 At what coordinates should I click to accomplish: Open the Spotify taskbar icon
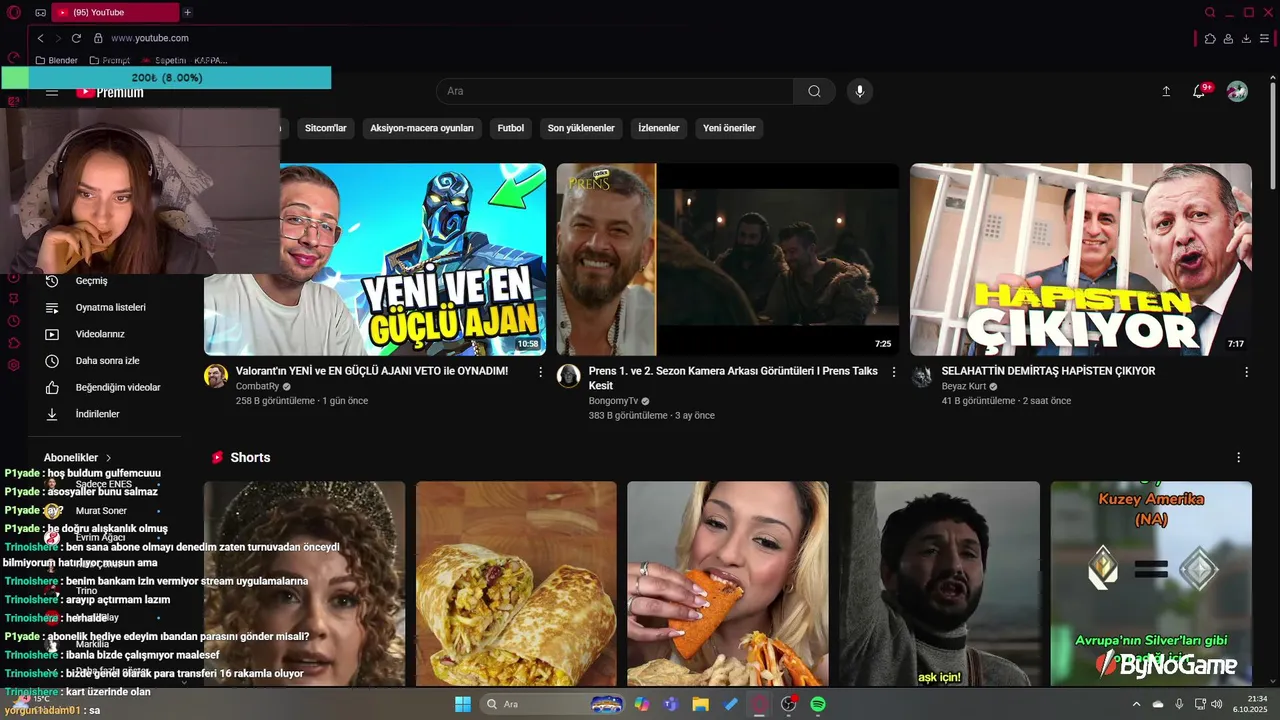817,704
